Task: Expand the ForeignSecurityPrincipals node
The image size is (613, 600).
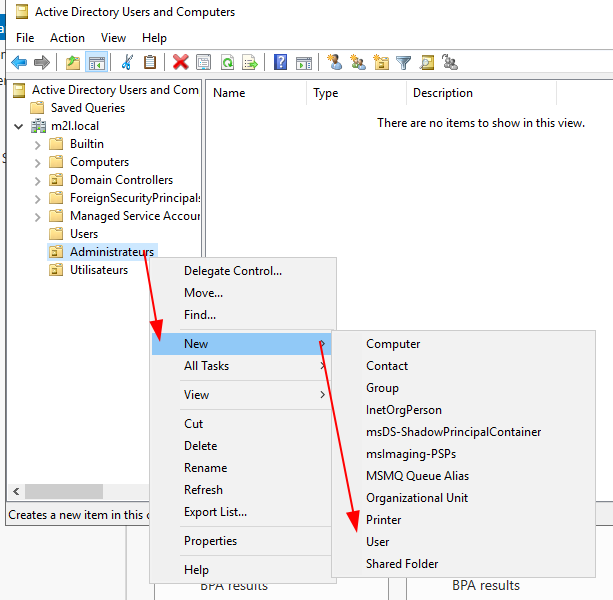Action: 37,199
